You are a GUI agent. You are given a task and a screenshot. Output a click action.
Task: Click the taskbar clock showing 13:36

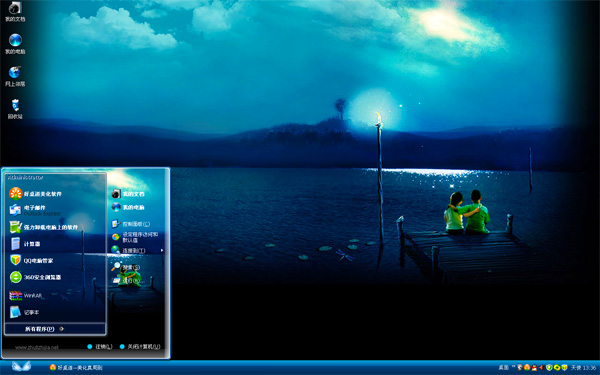[589, 368]
